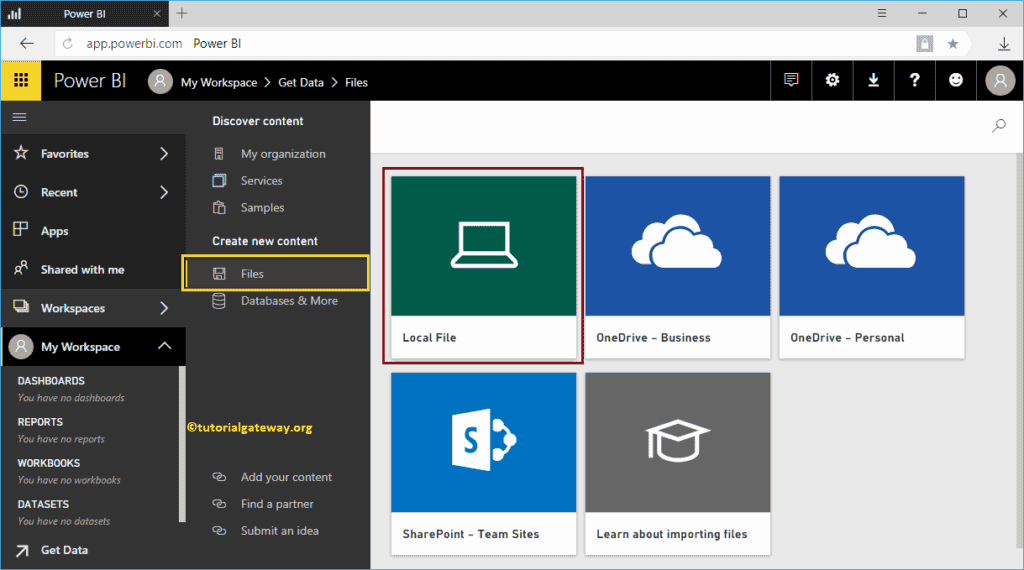Open the app launcher waffle icon

pyautogui.click(x=21, y=80)
